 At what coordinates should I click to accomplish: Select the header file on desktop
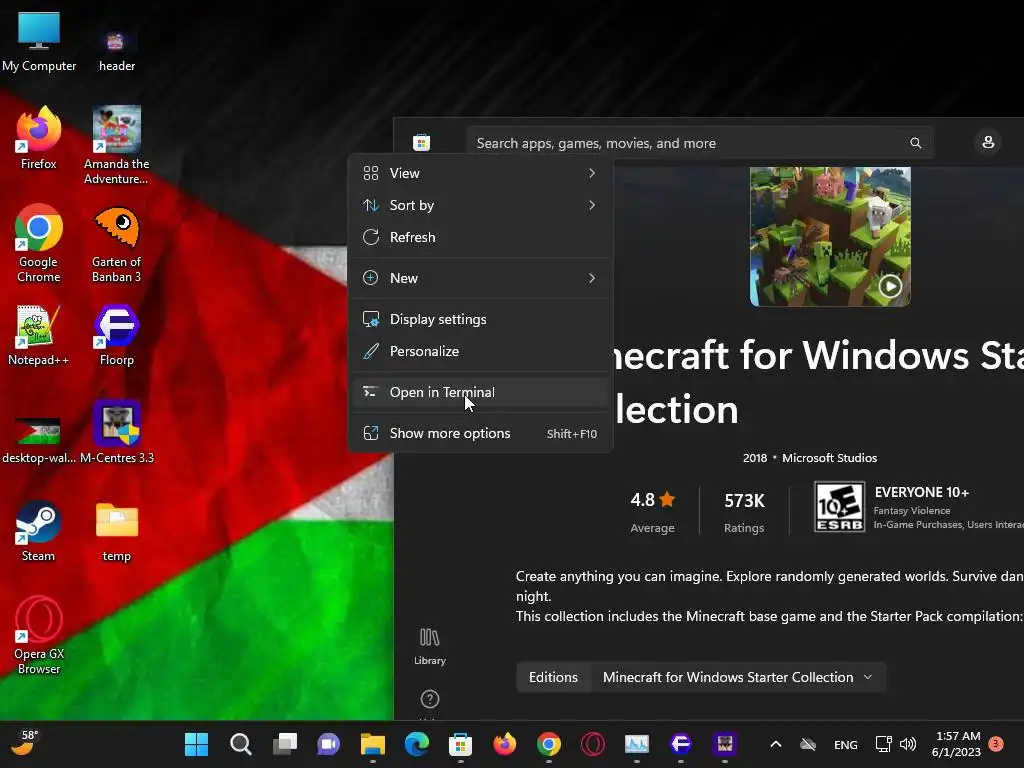(x=117, y=49)
